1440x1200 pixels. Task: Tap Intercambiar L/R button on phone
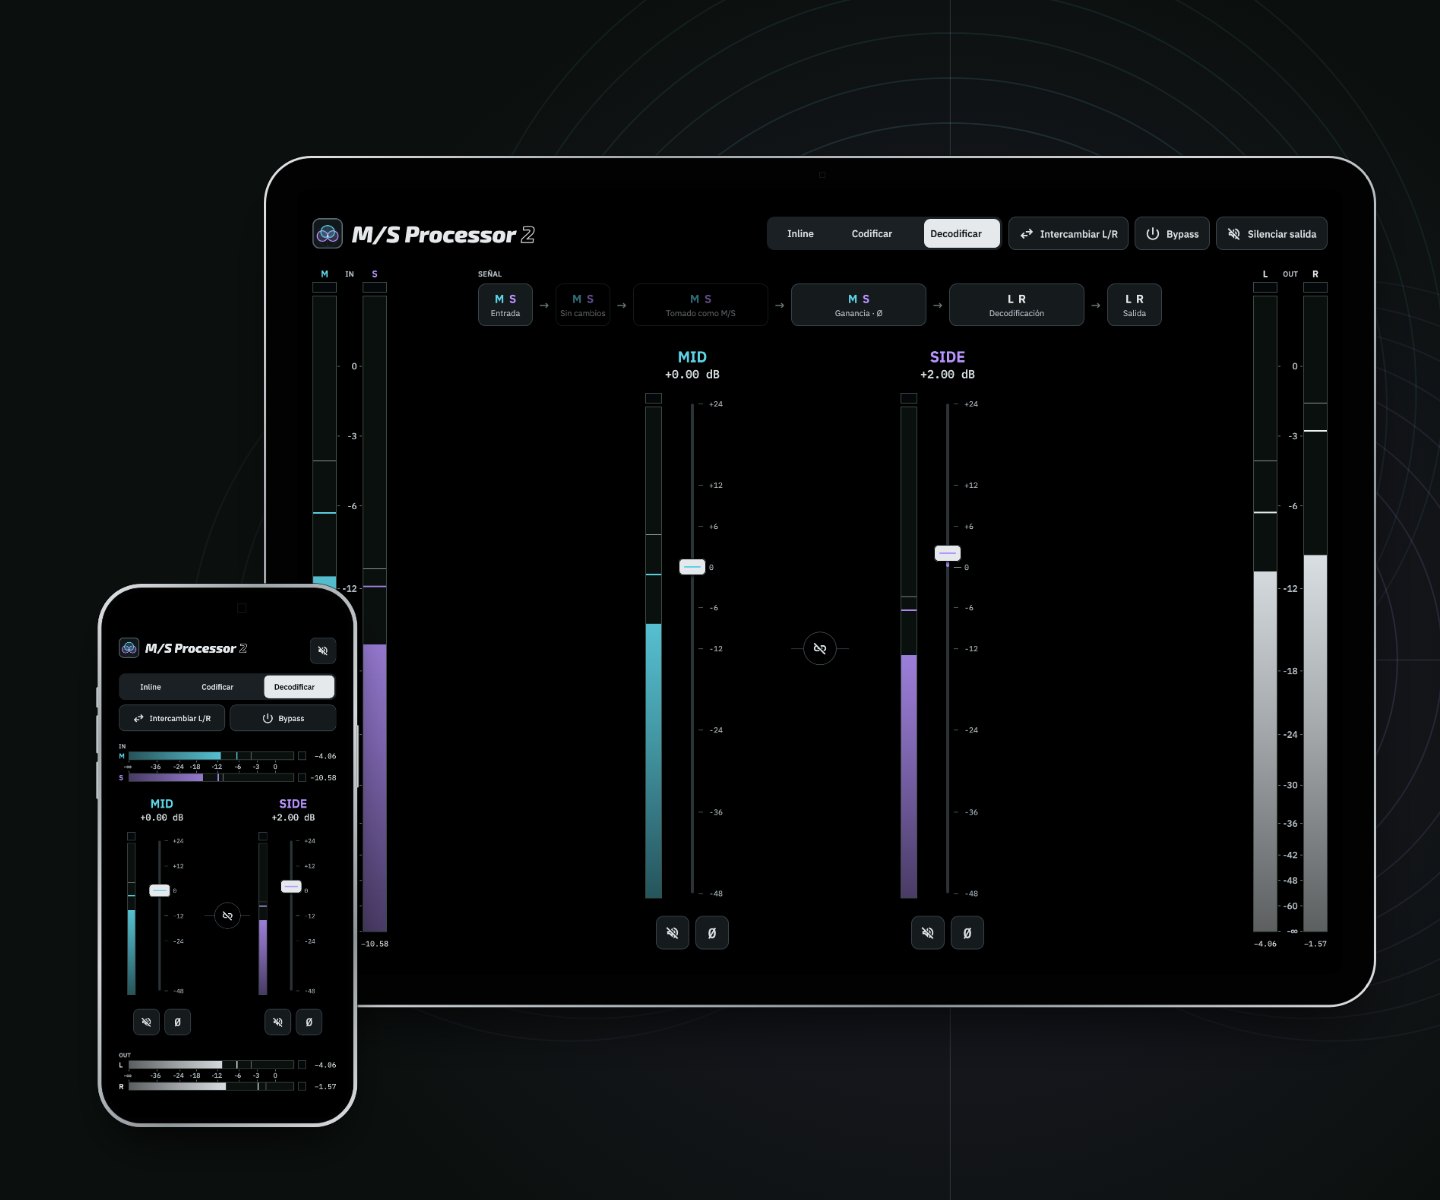point(172,718)
